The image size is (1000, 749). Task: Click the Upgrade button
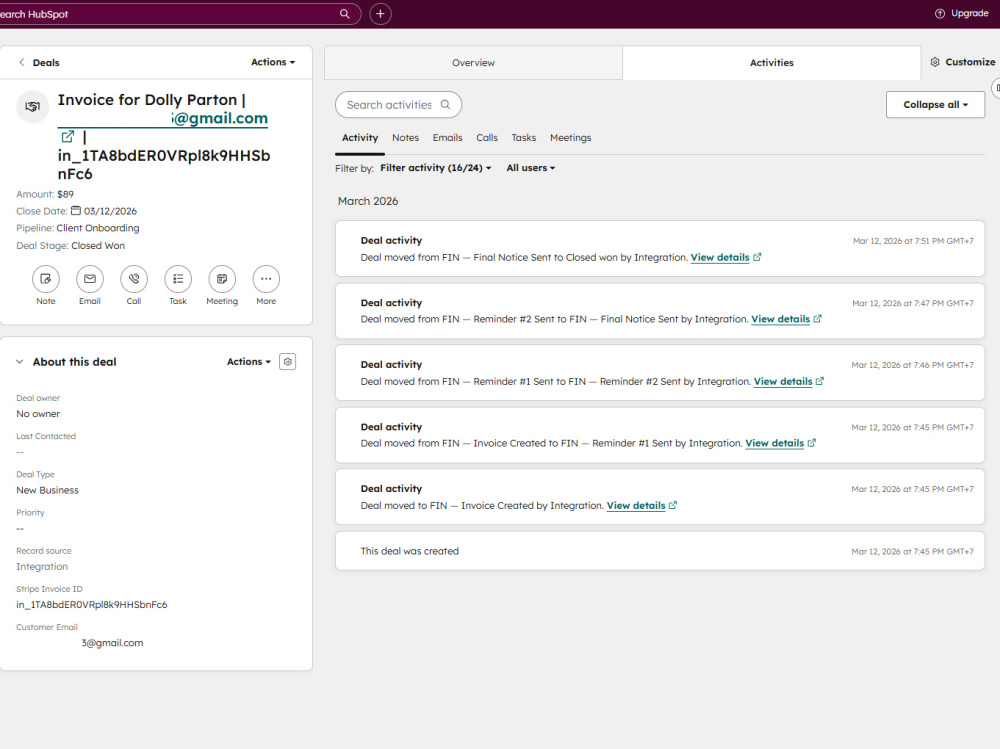[x=962, y=13]
